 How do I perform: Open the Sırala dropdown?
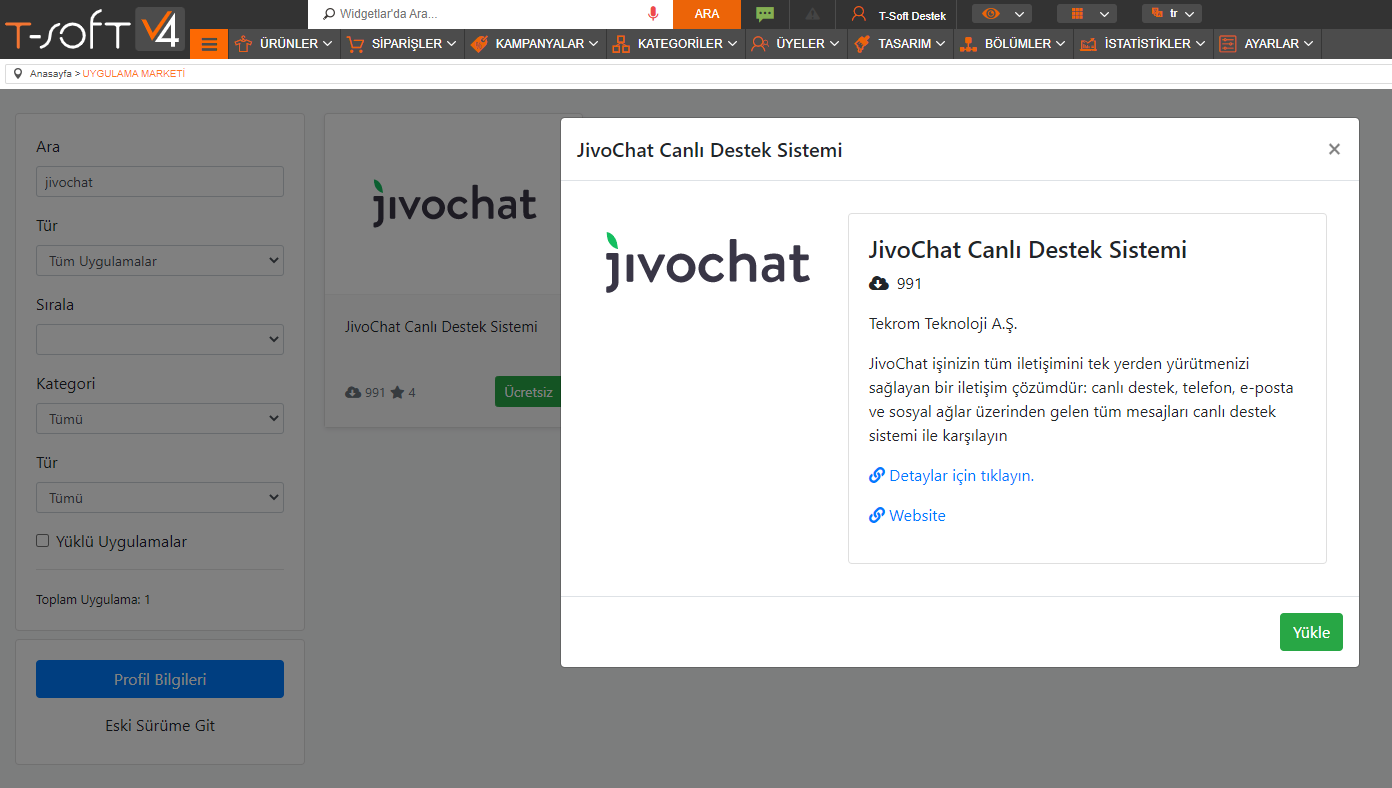coord(160,340)
